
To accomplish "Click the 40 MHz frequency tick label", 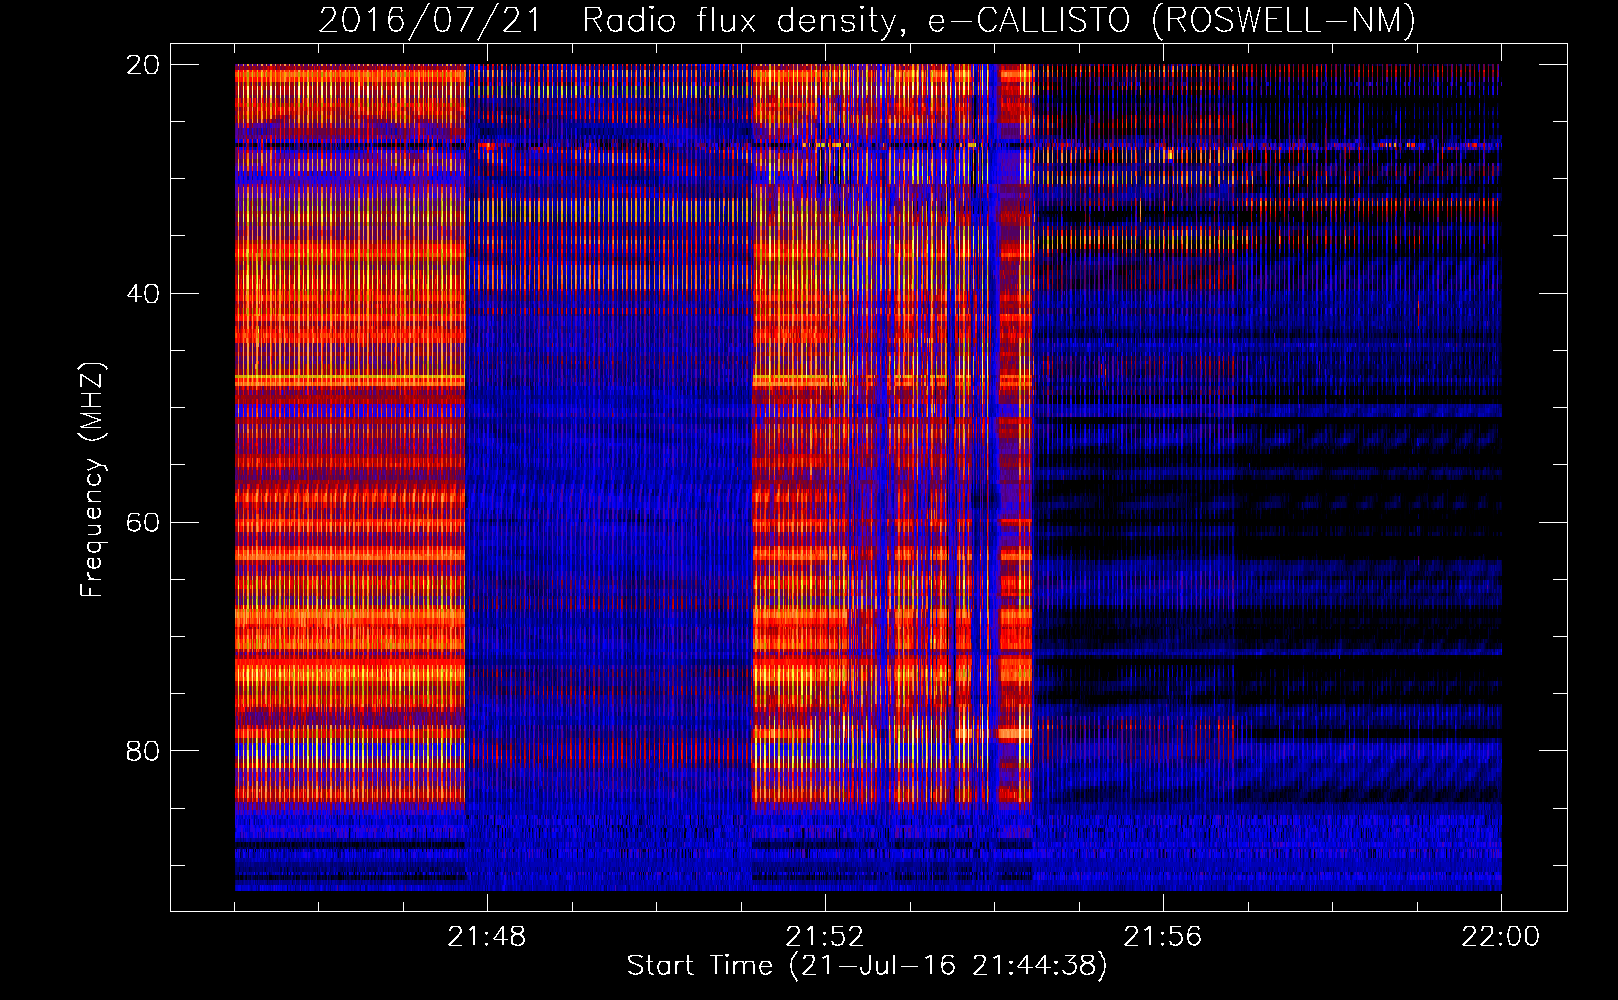I will coord(142,294).
